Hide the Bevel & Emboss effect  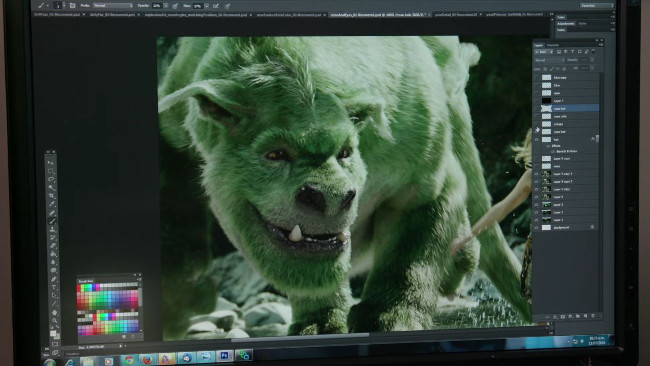pos(553,151)
